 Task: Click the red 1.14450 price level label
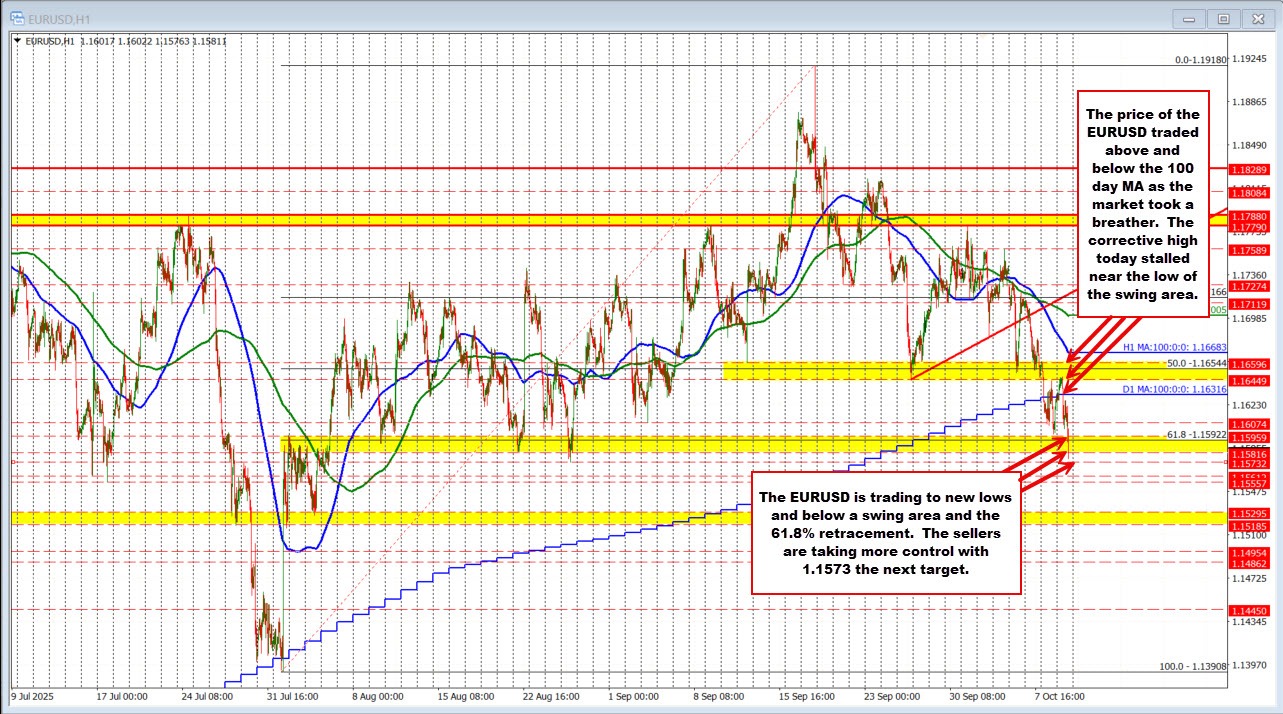click(x=1249, y=610)
